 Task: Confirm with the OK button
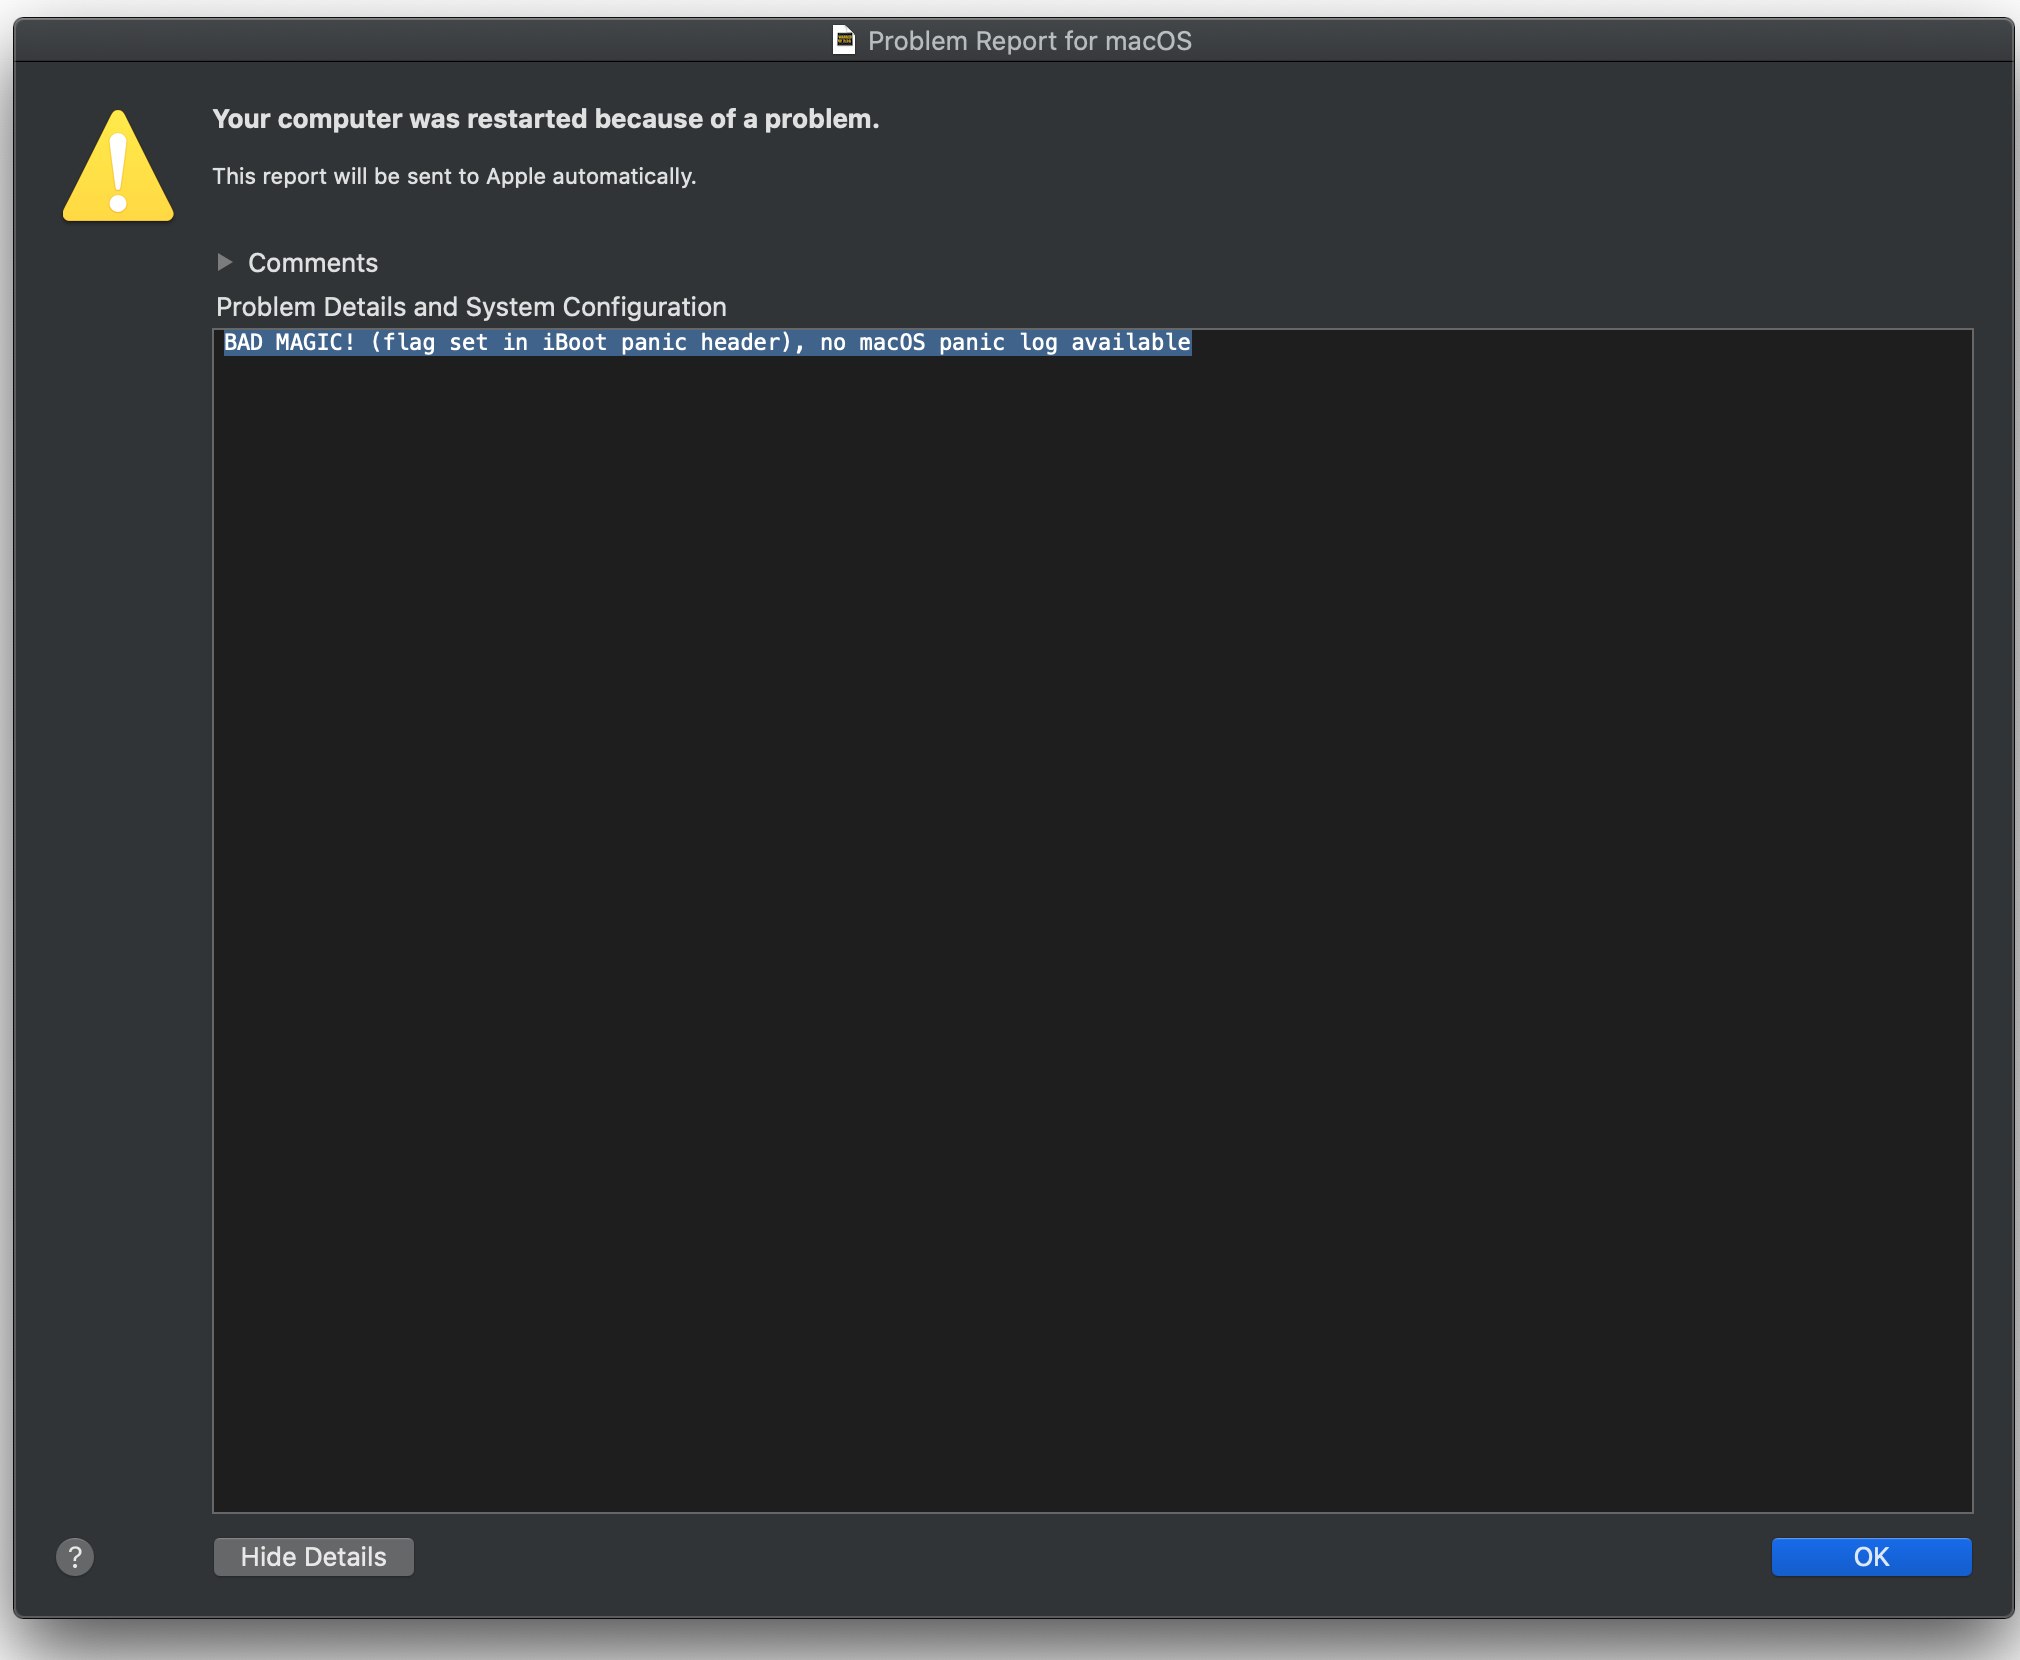pyautogui.click(x=1870, y=1556)
